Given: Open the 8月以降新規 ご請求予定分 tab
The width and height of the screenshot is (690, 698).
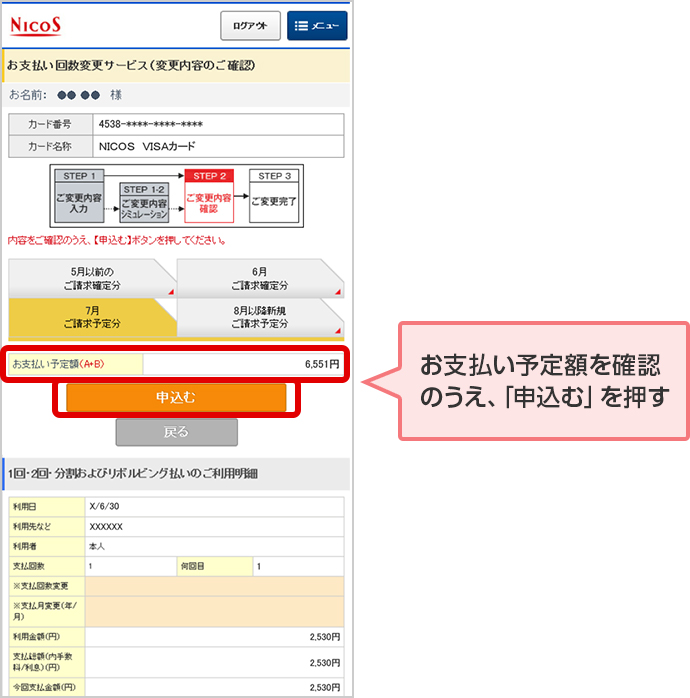Looking at the screenshot, I should tap(259, 317).
